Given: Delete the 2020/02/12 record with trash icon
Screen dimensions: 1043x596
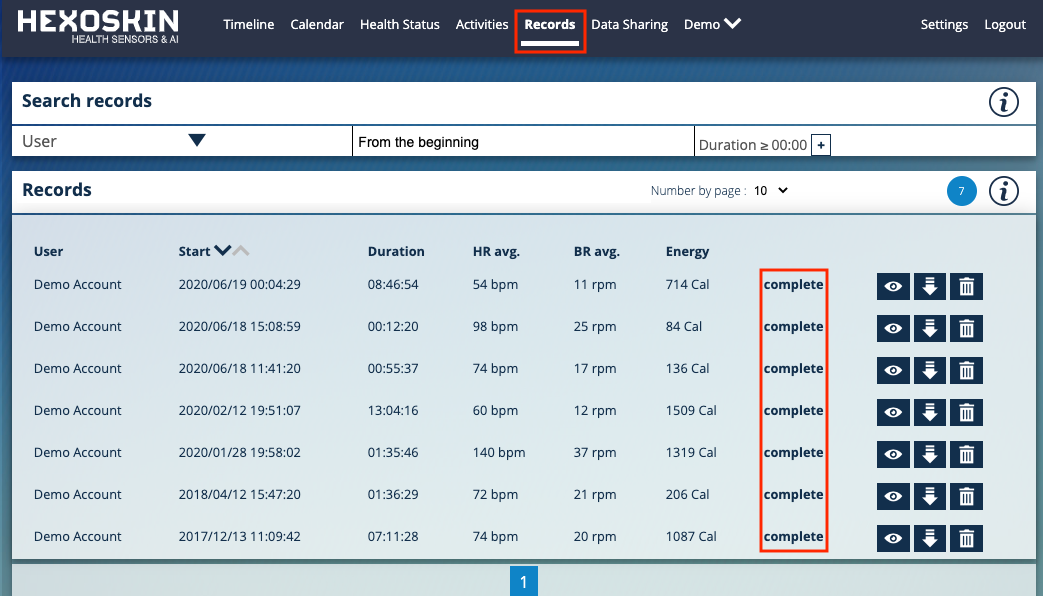Looking at the screenshot, I should pyautogui.click(x=965, y=412).
